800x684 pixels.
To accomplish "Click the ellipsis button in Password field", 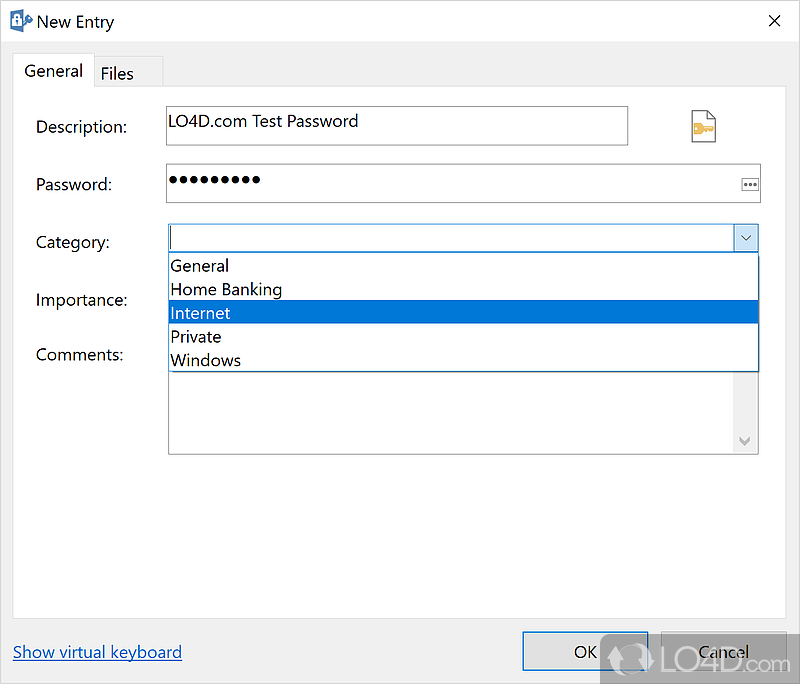I will pos(749,184).
